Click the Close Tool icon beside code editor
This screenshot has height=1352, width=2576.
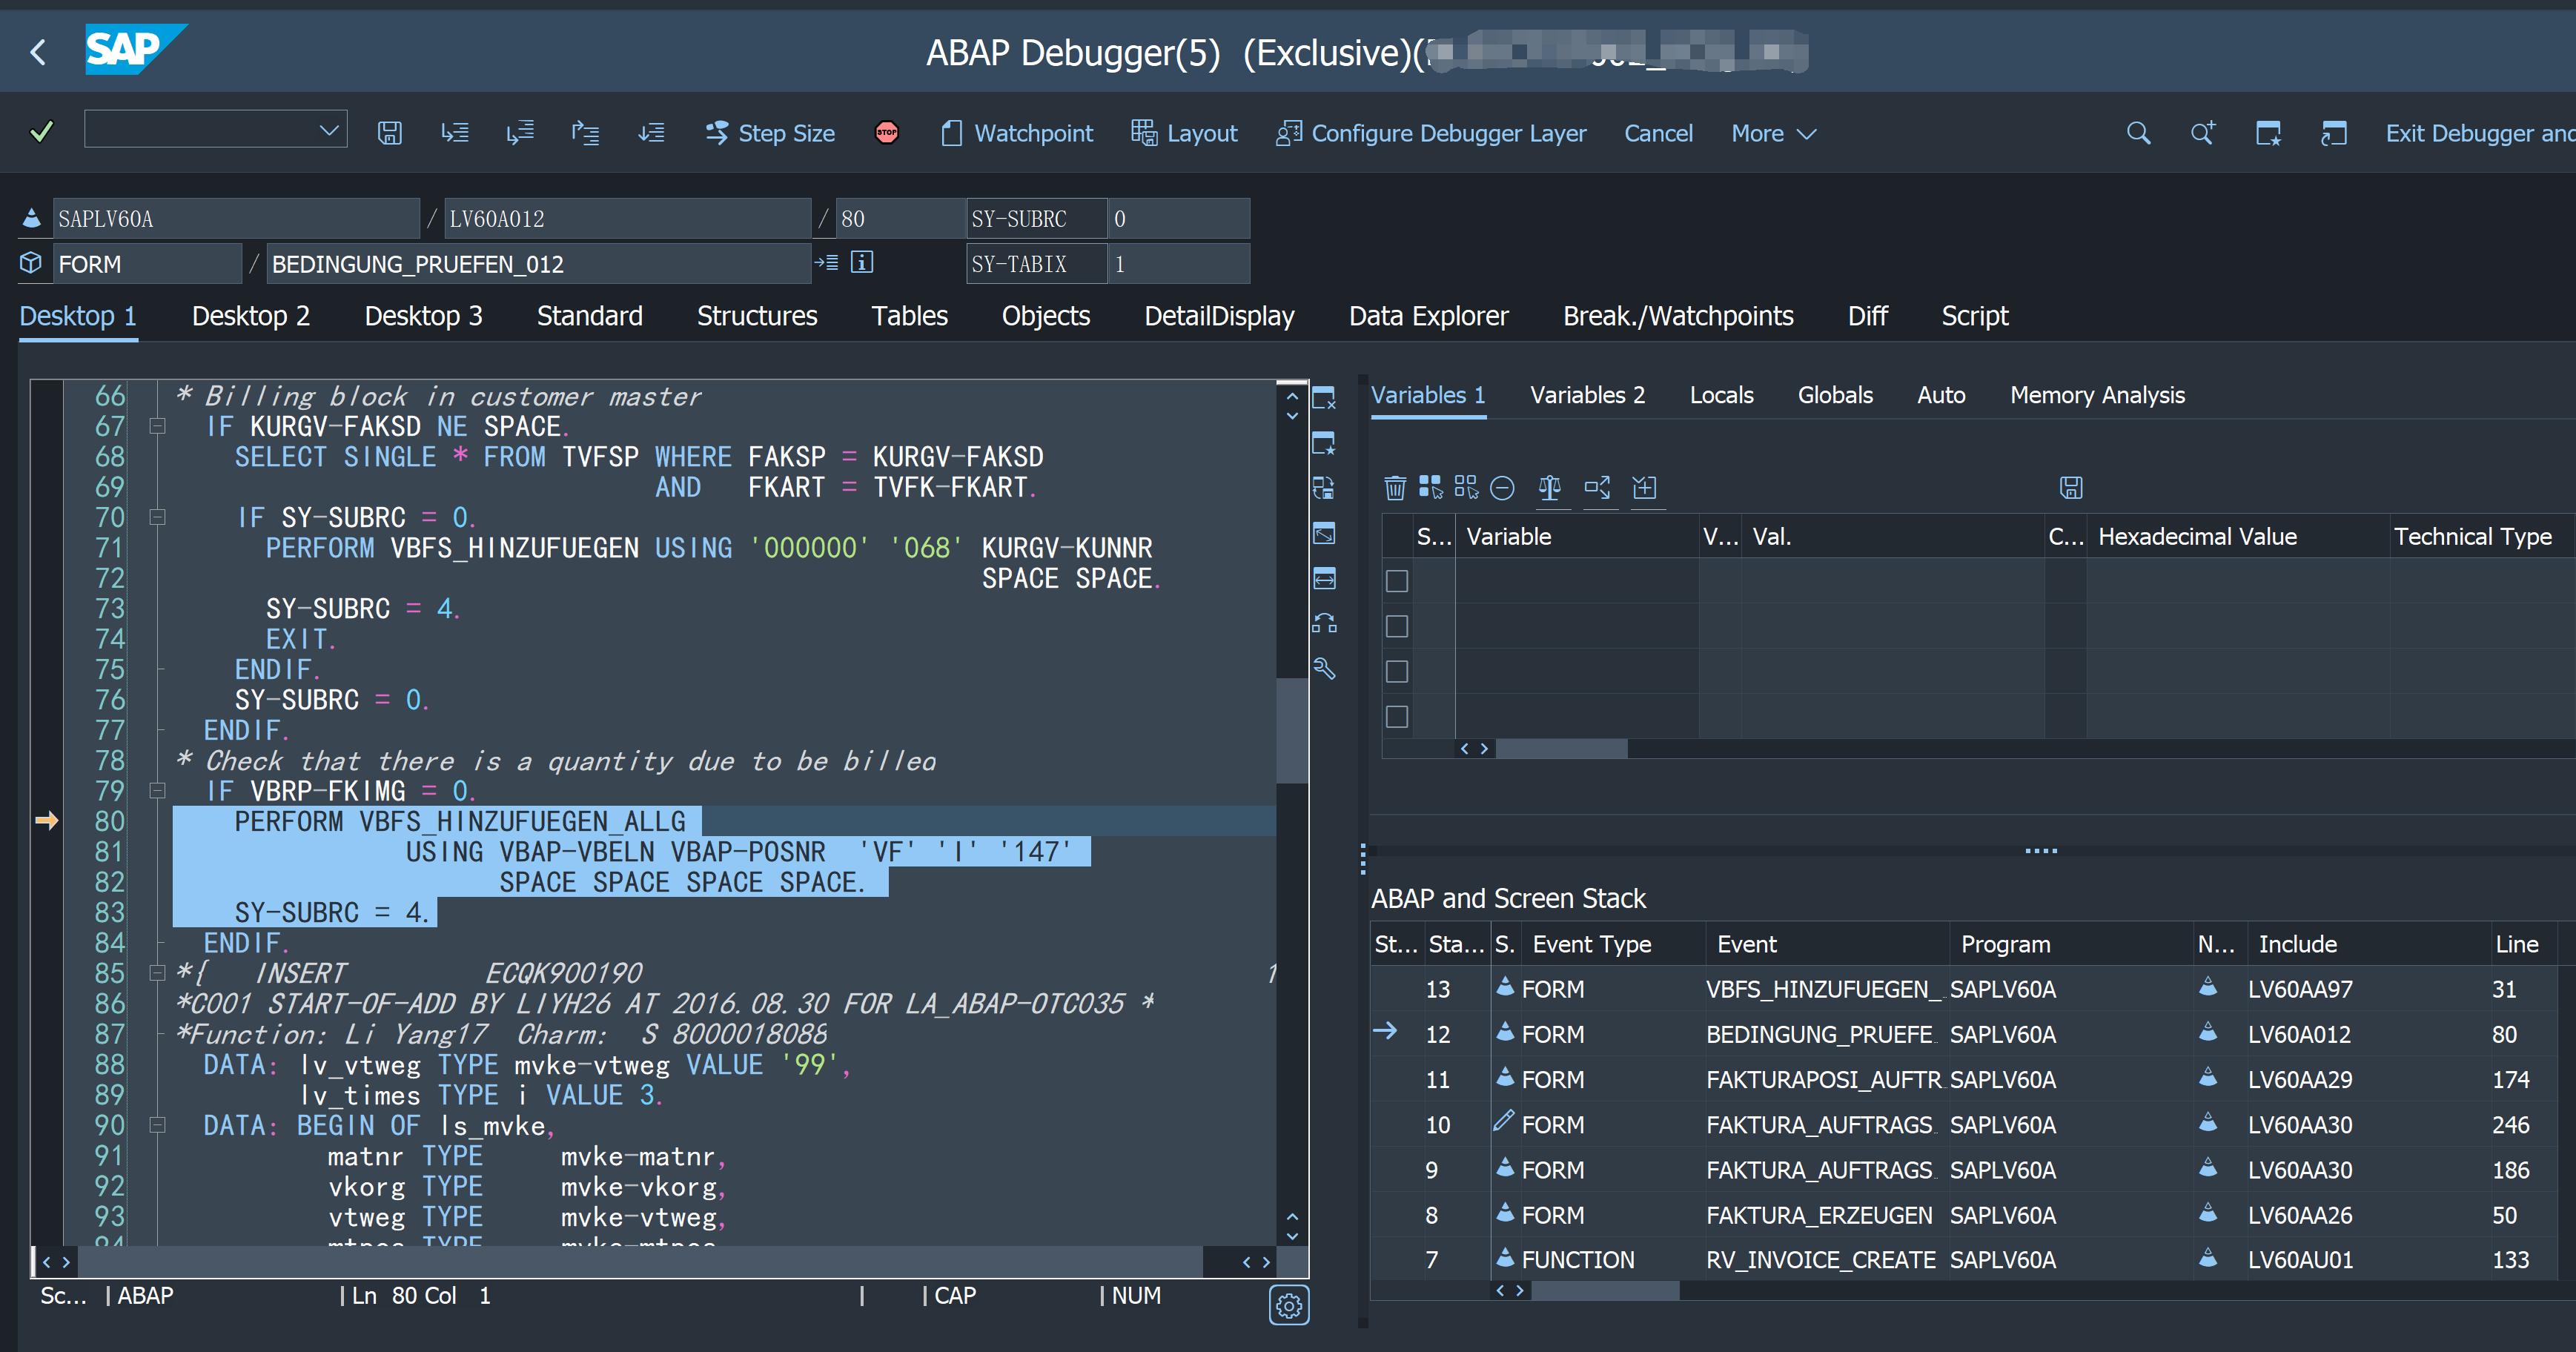(1324, 398)
